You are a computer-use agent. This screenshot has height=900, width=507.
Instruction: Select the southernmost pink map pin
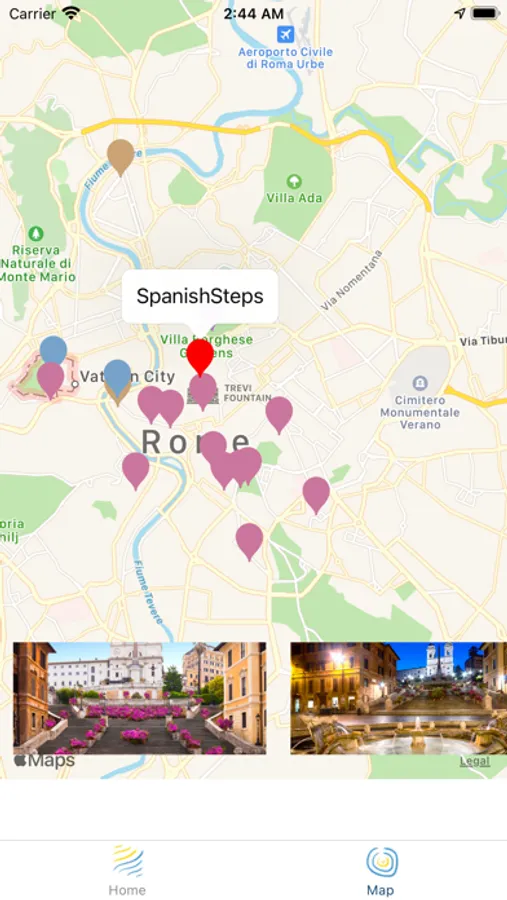pos(249,541)
